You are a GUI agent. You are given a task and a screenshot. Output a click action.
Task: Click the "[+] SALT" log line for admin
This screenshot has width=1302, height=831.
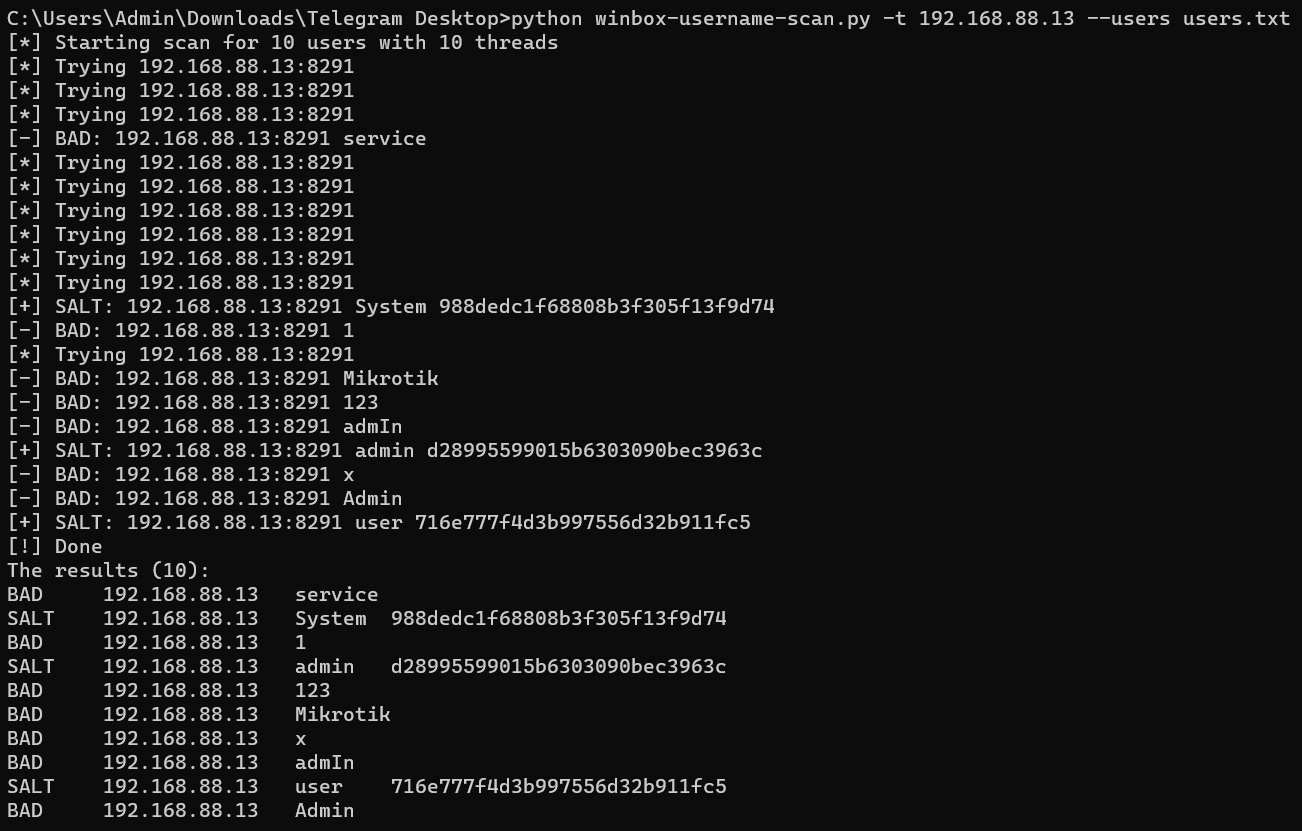coord(384,451)
